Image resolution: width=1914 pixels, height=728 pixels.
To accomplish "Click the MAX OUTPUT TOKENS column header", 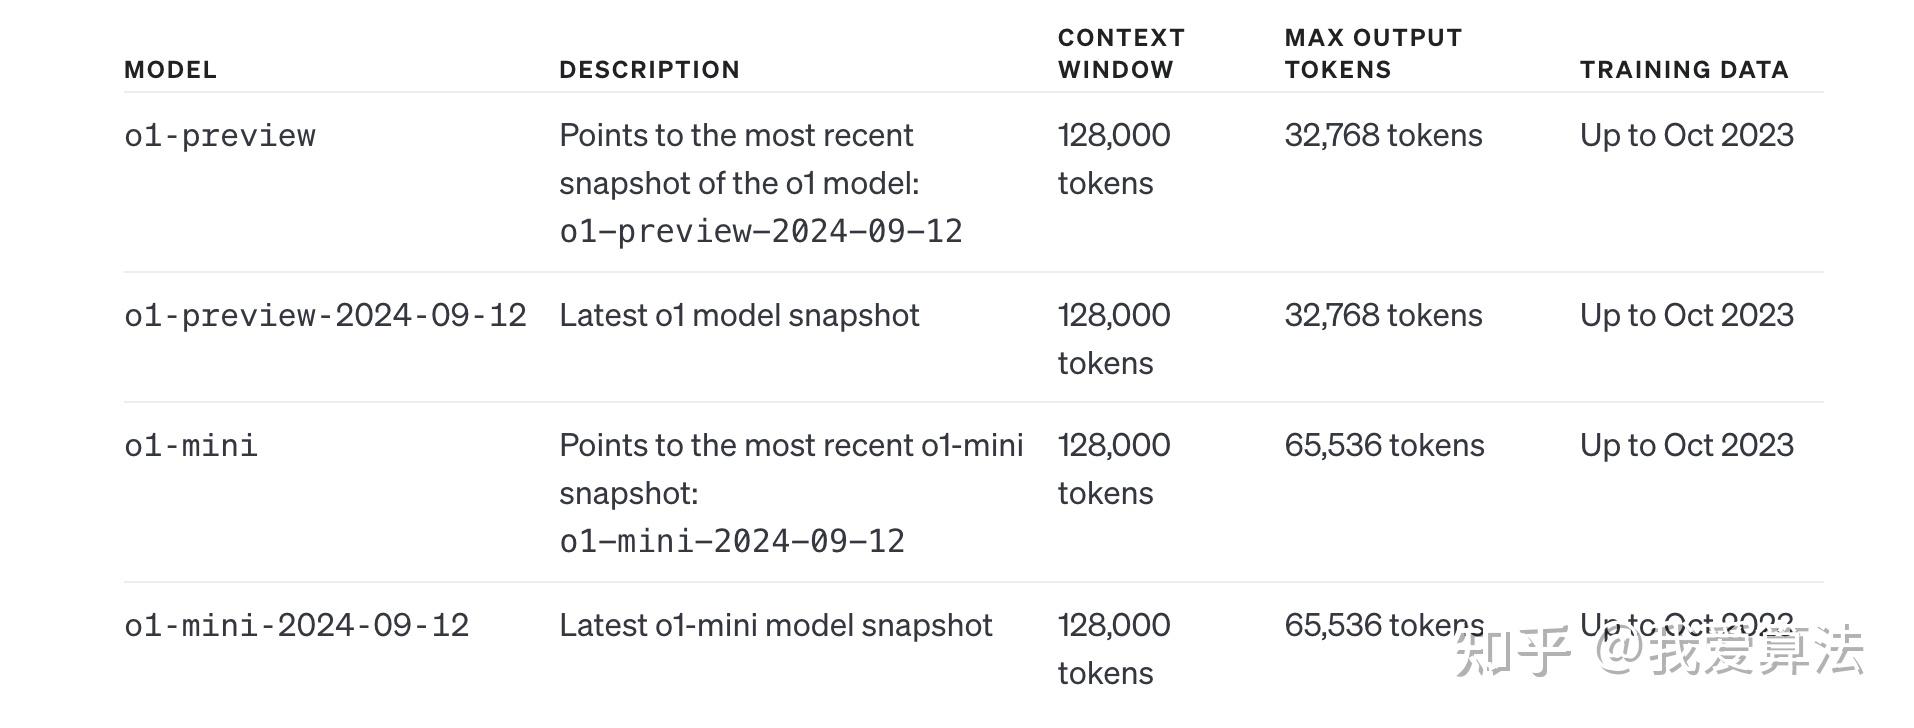I will pyautogui.click(x=1373, y=54).
